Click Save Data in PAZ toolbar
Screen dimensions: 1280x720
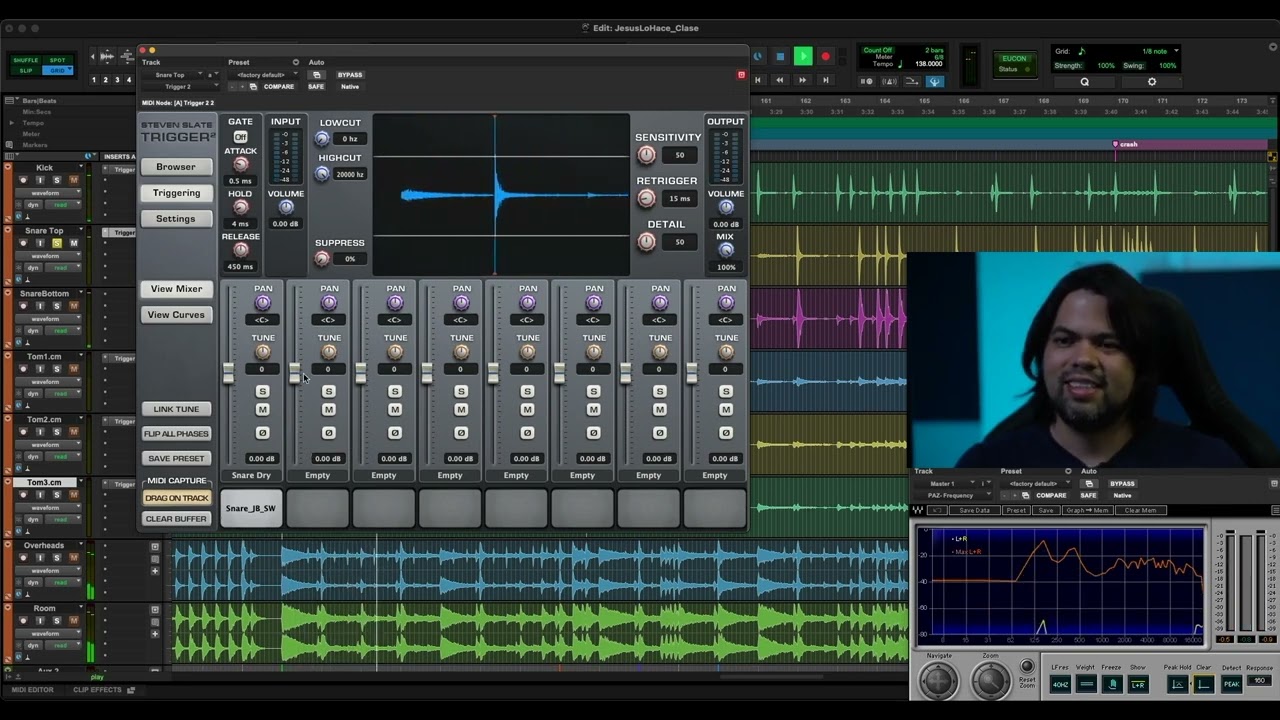click(975, 510)
